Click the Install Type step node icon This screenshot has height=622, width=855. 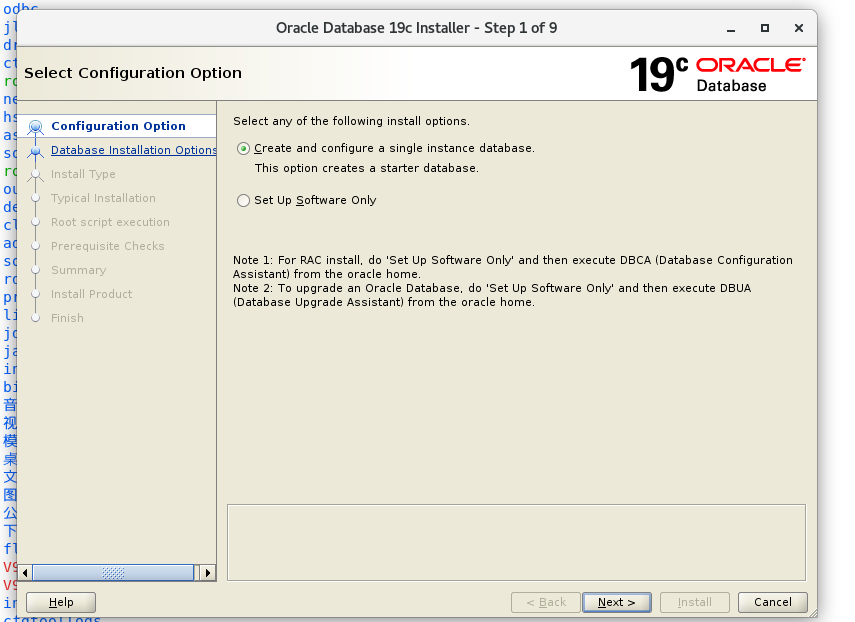35,174
